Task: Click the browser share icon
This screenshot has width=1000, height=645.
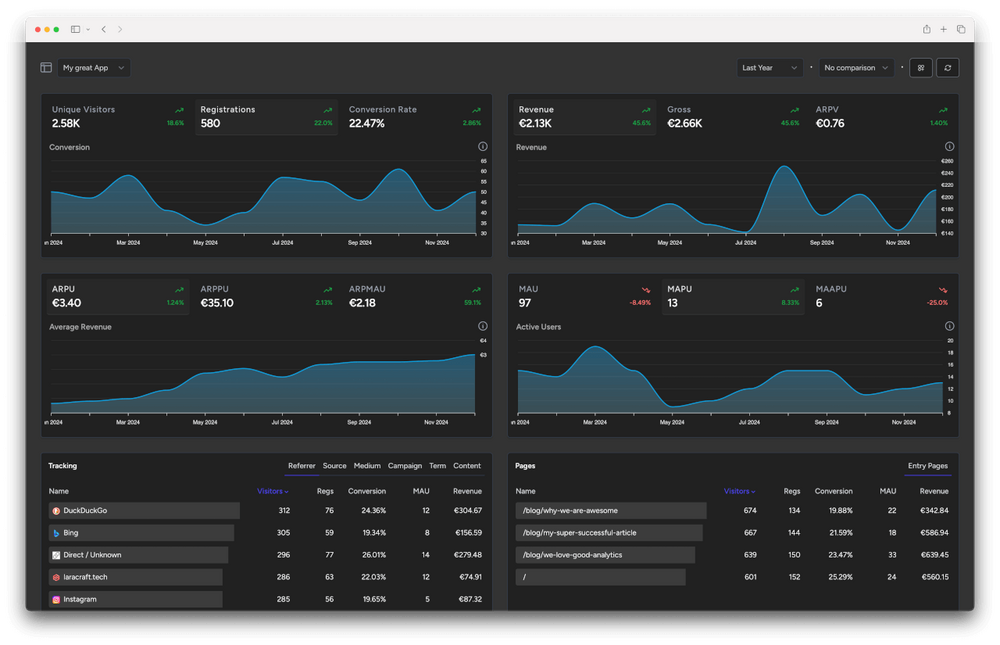Action: (x=927, y=29)
